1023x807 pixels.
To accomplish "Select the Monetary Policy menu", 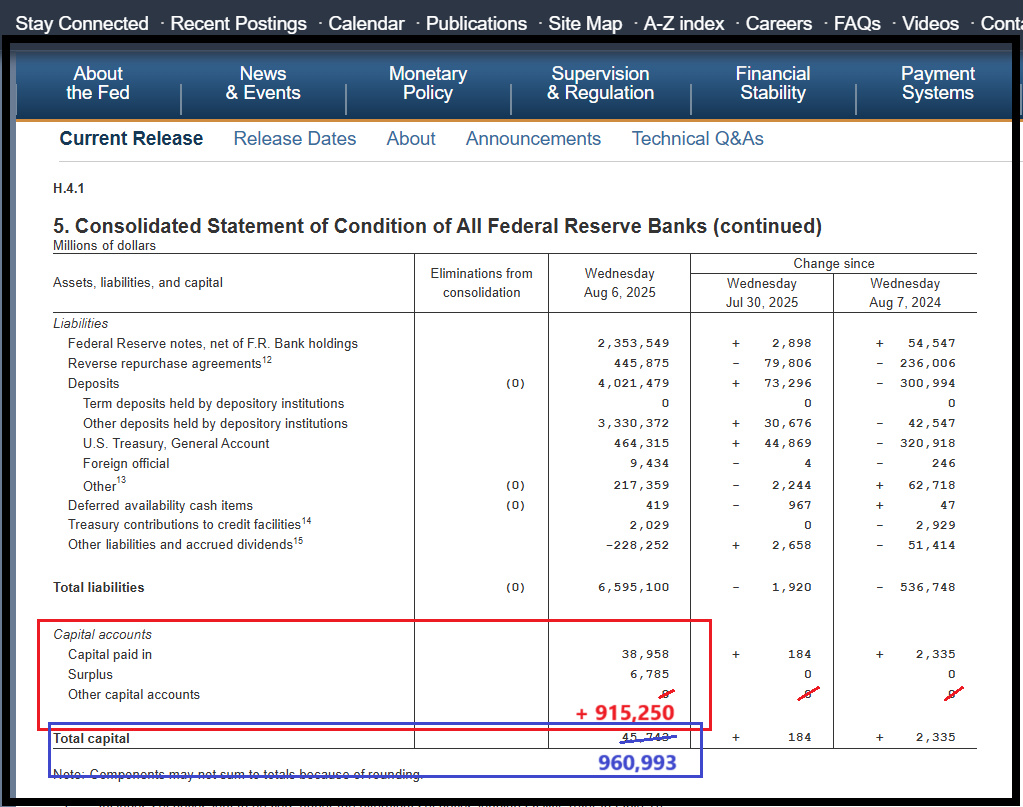I will click(x=428, y=83).
